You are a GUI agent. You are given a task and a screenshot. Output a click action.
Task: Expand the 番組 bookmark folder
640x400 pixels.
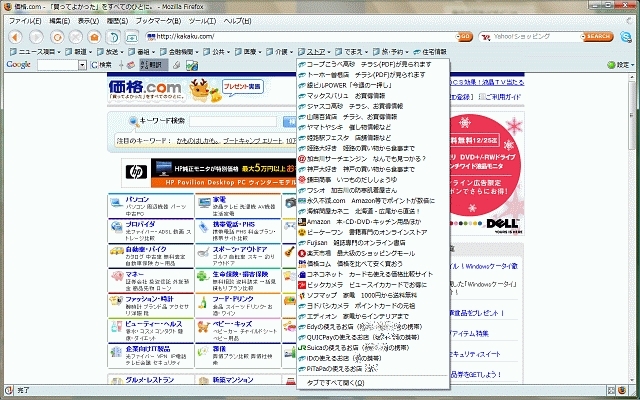tap(142, 52)
